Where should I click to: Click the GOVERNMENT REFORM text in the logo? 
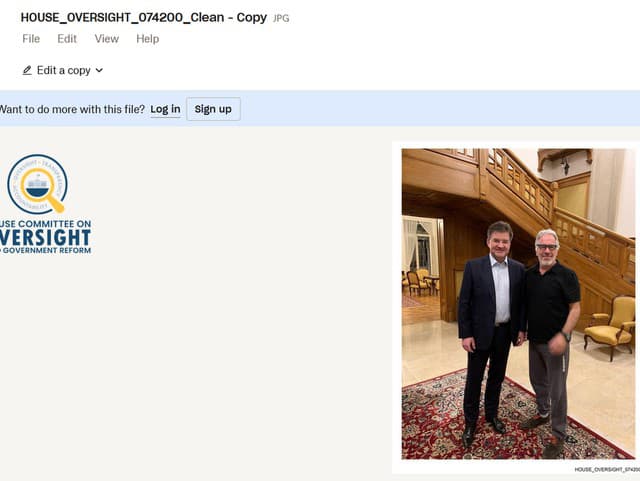click(x=47, y=250)
